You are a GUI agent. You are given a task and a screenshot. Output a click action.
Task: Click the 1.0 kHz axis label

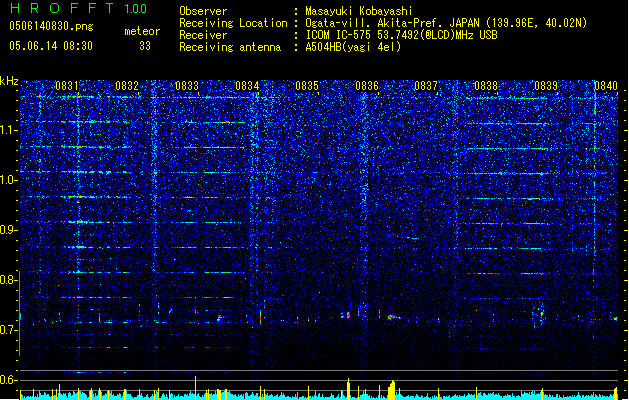(9, 180)
